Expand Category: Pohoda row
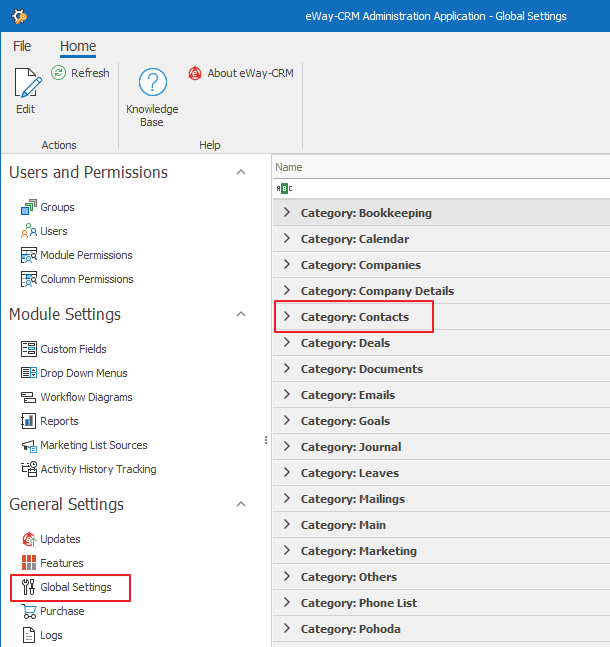Image resolution: width=610 pixels, height=647 pixels. 287,628
